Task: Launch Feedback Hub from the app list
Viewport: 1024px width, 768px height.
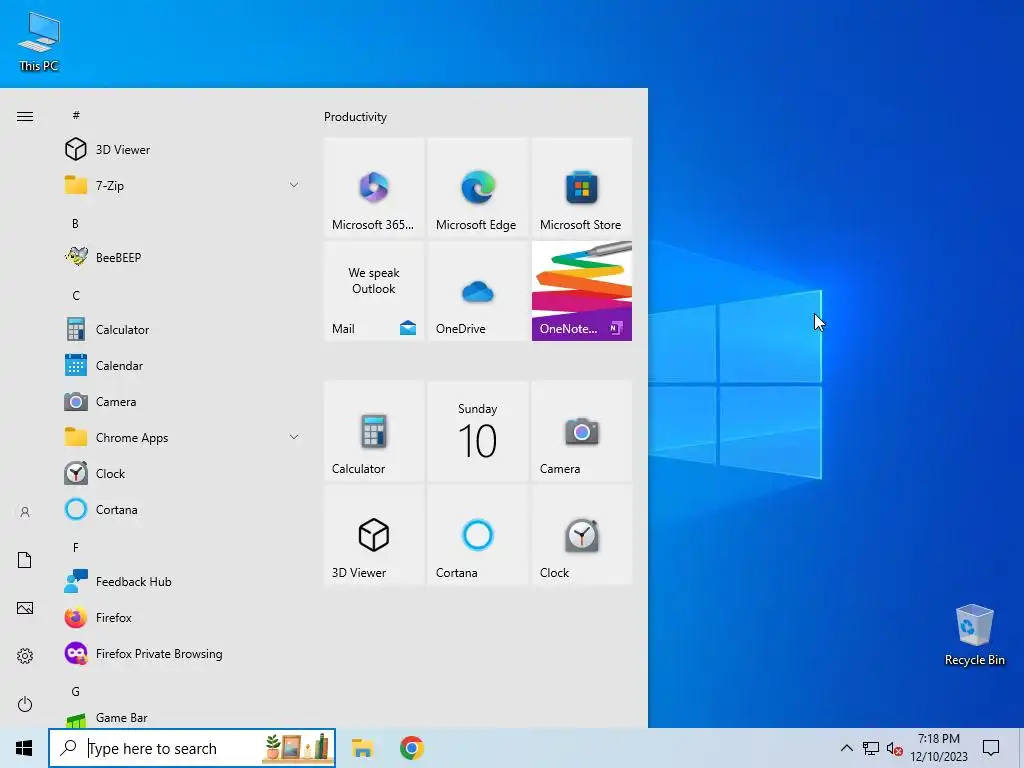Action: [182, 581]
